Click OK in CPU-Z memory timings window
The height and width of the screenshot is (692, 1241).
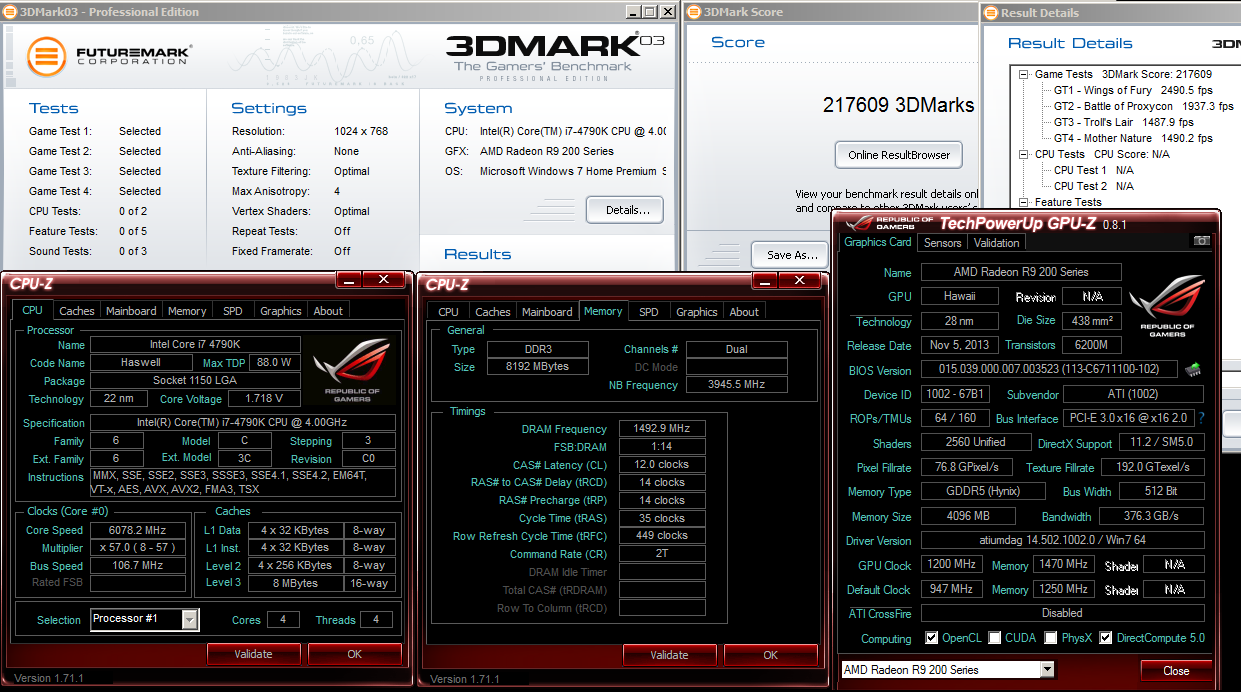770,655
